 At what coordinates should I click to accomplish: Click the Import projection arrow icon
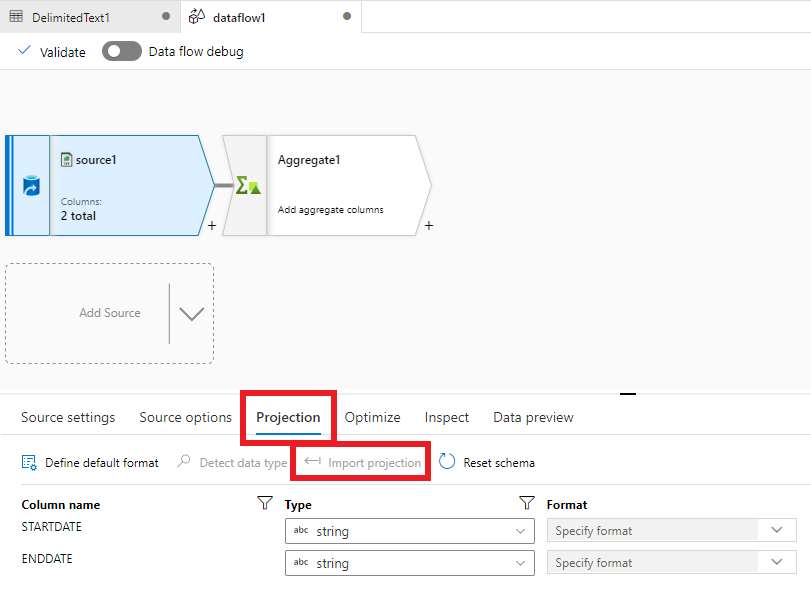click(312, 461)
